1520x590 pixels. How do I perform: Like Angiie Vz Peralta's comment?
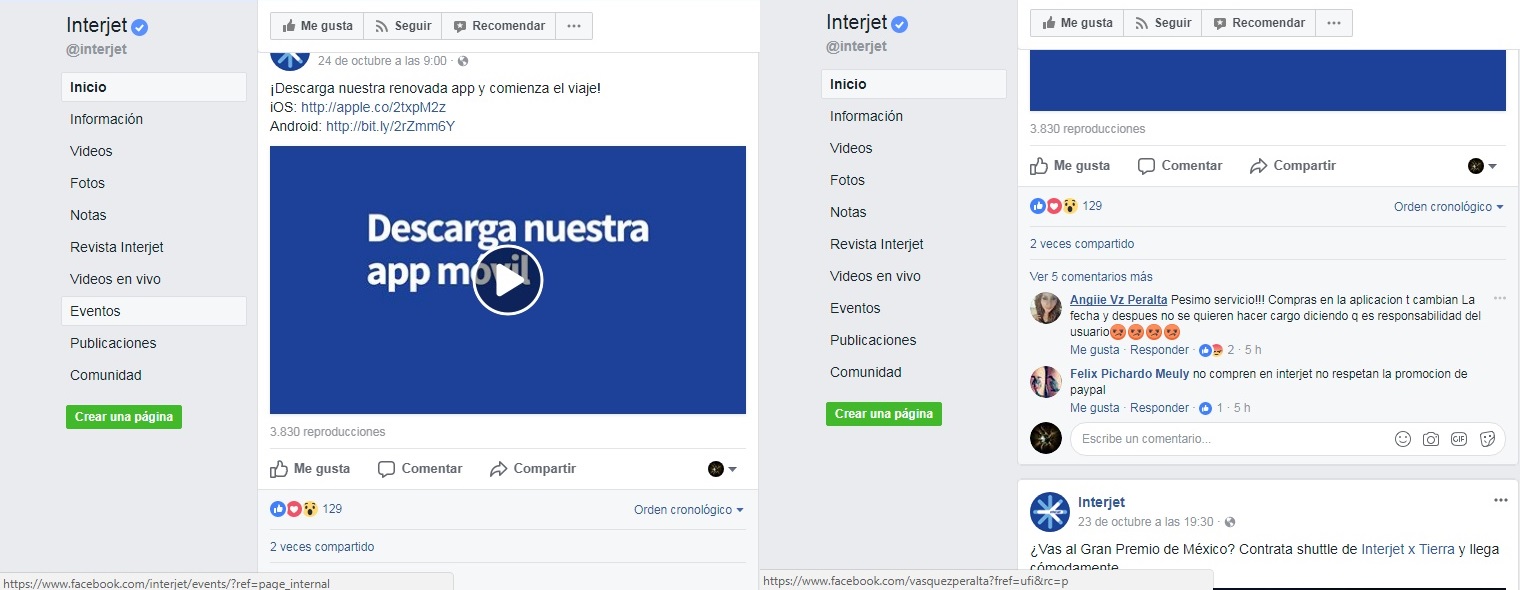click(1094, 350)
